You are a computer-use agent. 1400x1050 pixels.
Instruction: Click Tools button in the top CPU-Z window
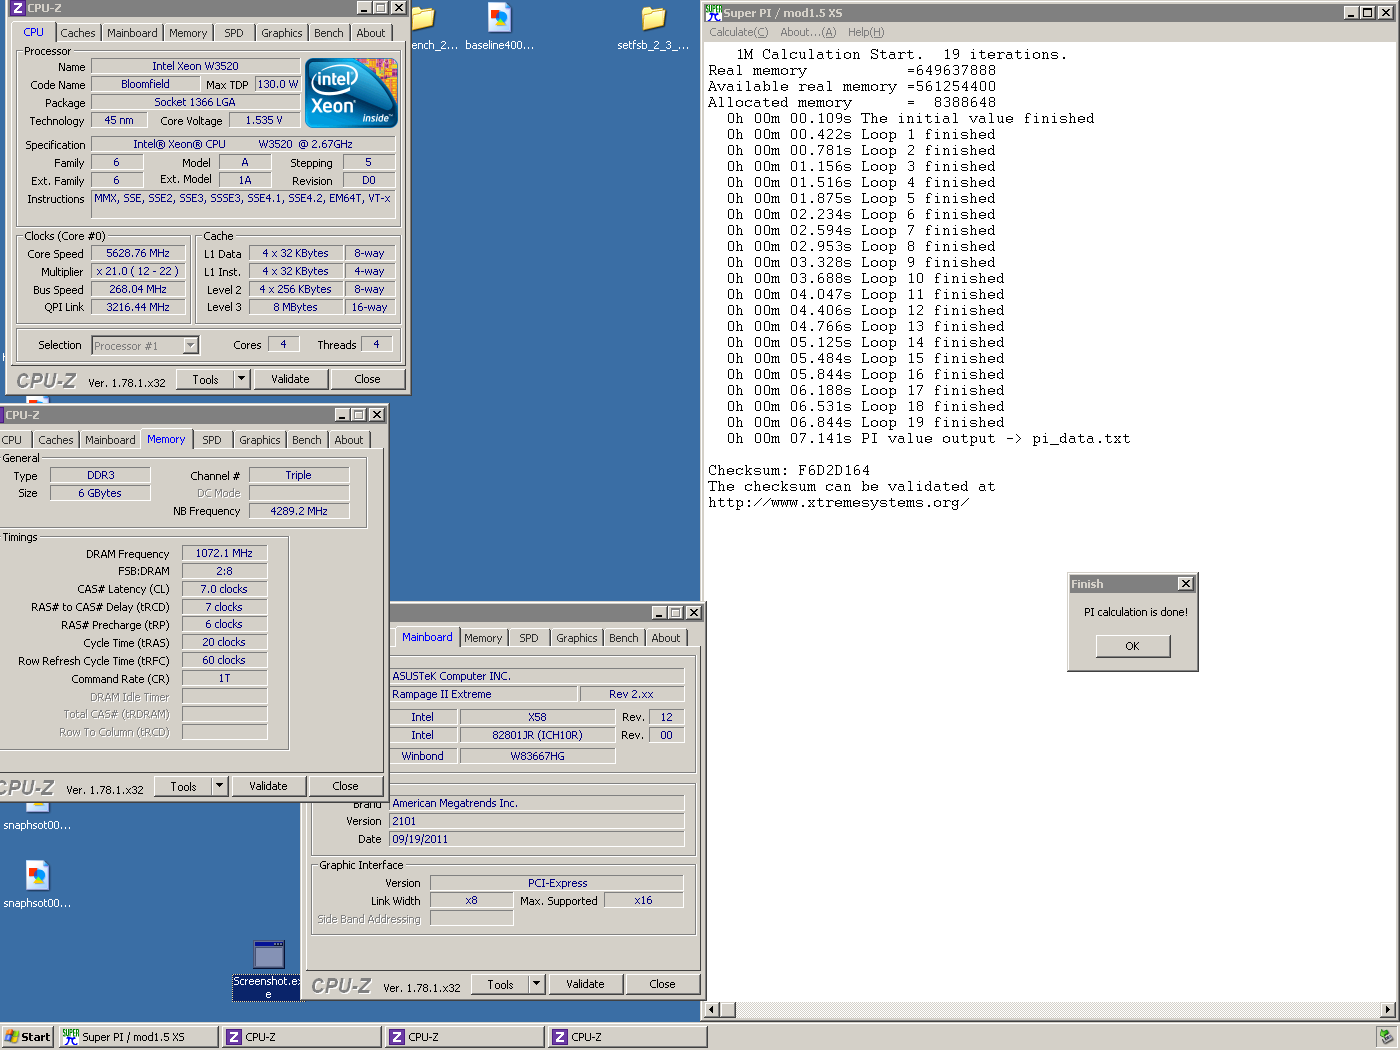(x=205, y=379)
